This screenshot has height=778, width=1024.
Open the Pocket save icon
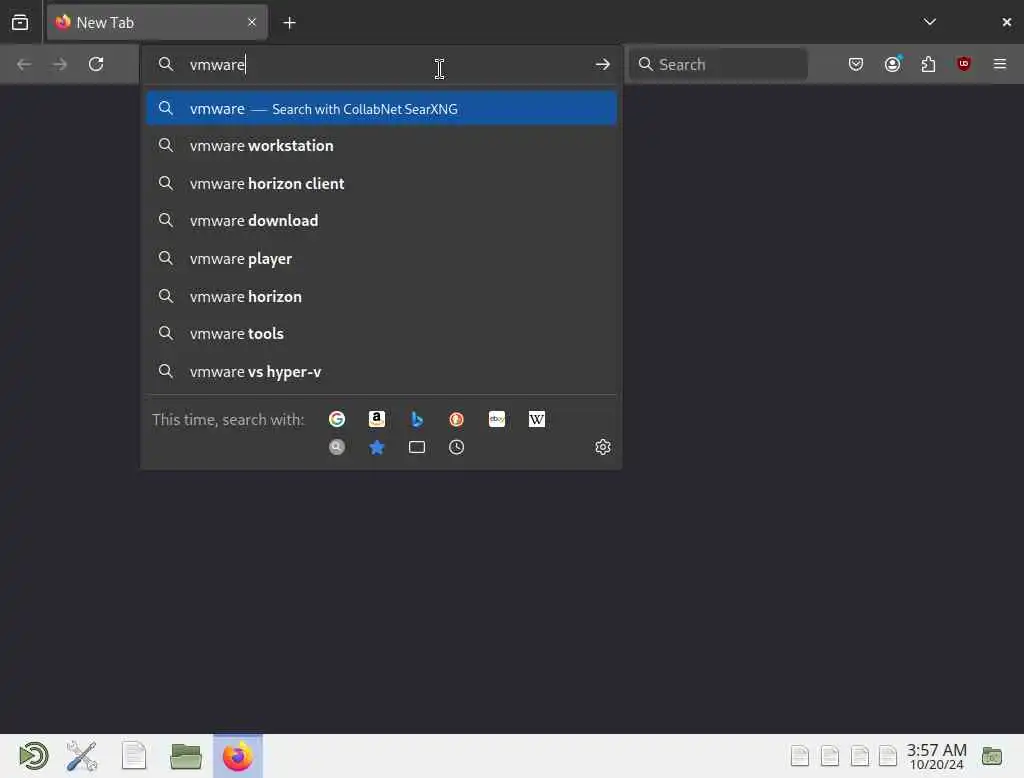(x=856, y=64)
